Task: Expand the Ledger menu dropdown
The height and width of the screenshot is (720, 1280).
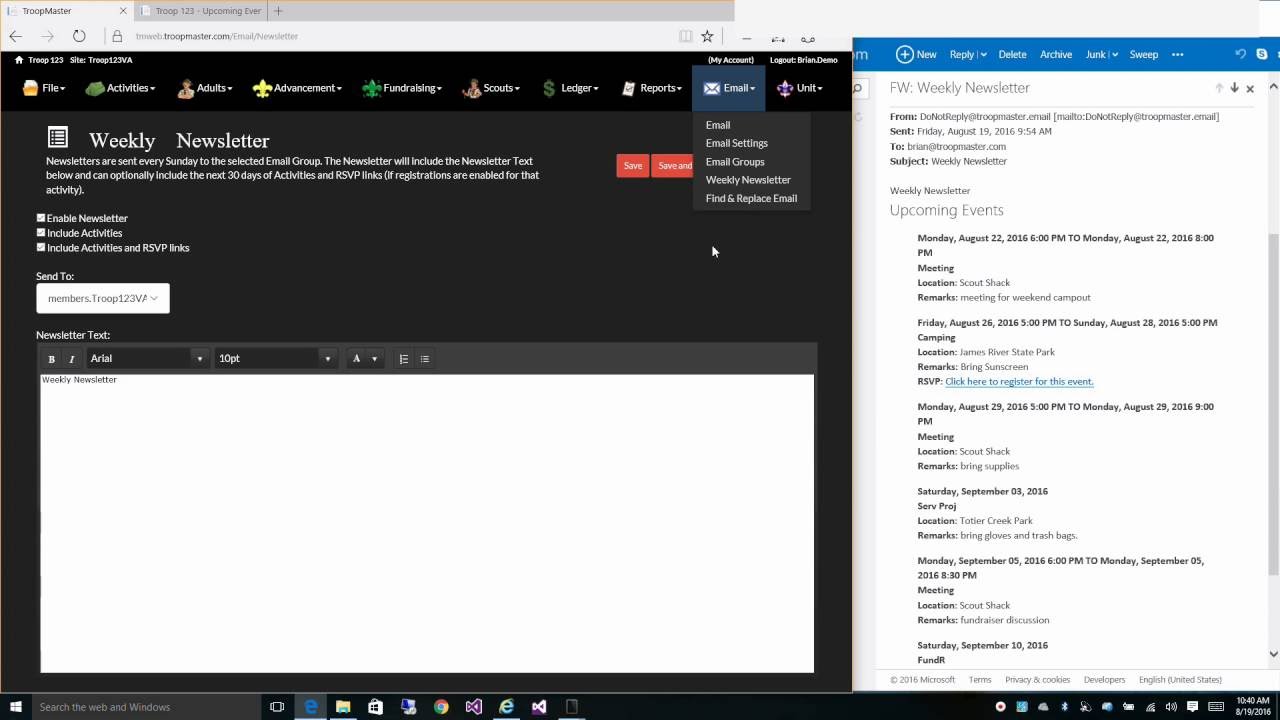Action: (570, 88)
